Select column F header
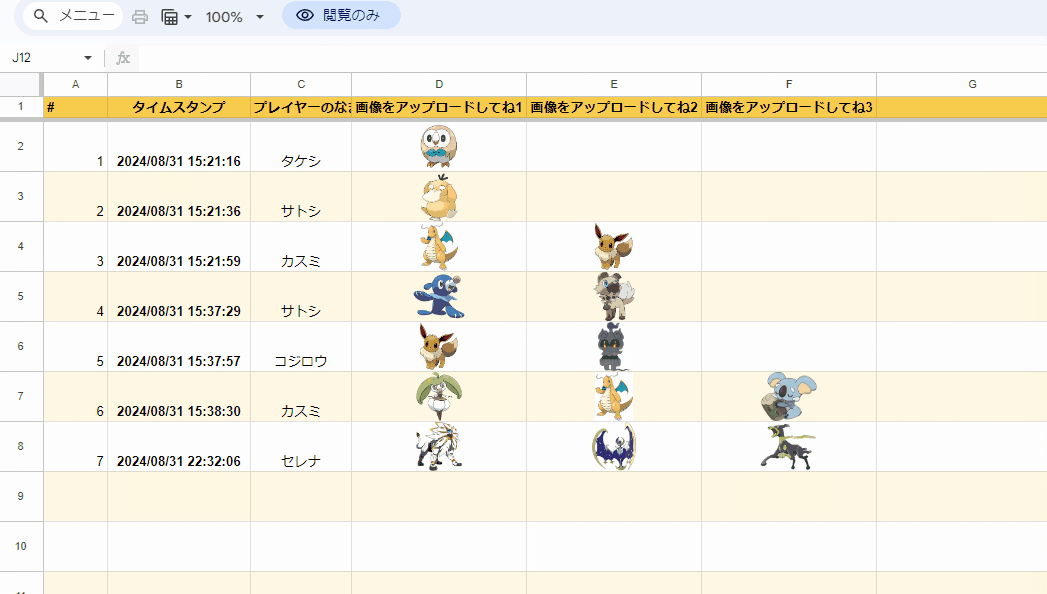This screenshot has width=1047, height=594. (789, 85)
